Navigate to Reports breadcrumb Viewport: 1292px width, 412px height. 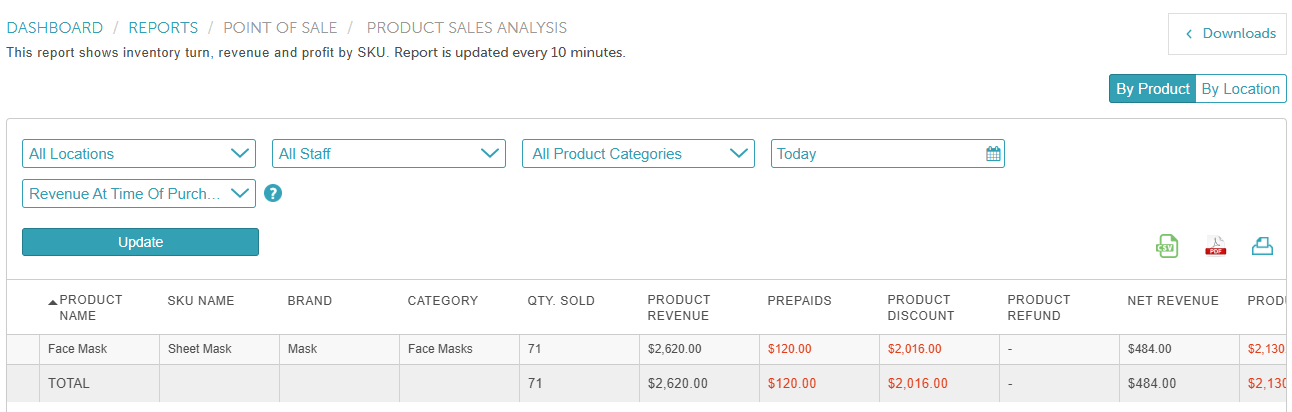click(x=163, y=28)
